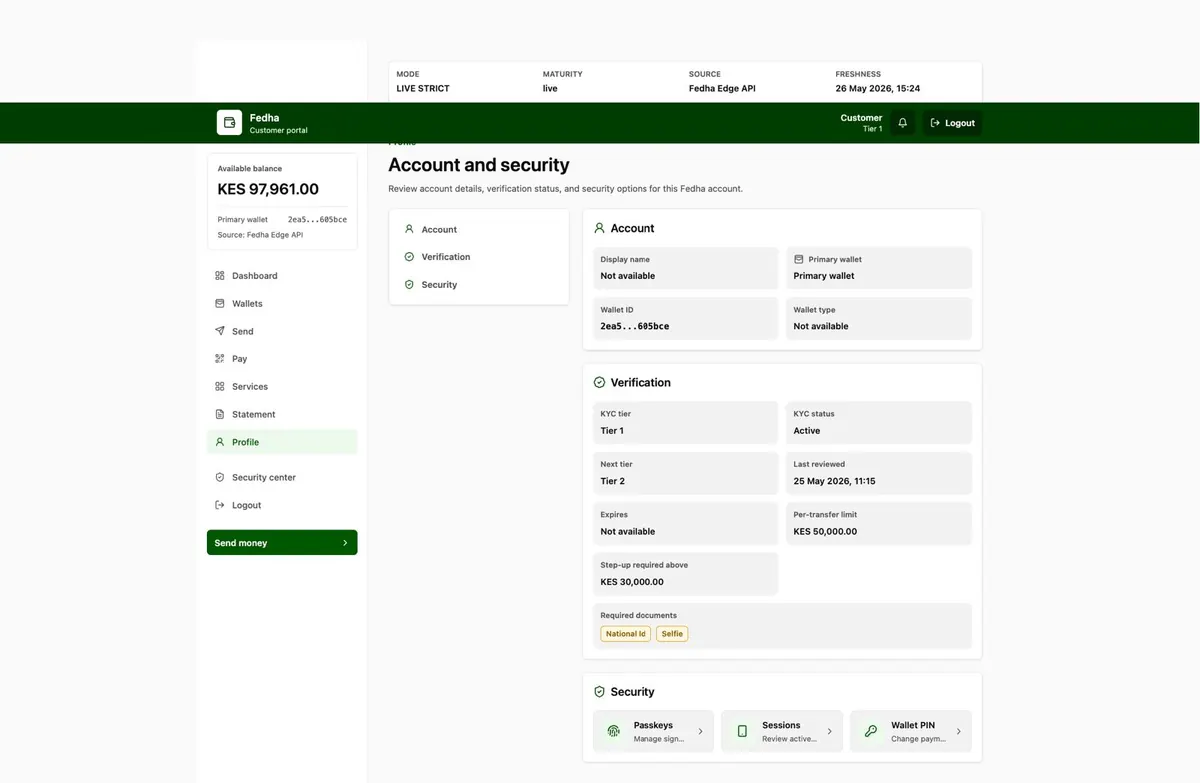This screenshot has height=783, width=1200.
Task: Click the Expires Not available field
Action: pos(686,523)
